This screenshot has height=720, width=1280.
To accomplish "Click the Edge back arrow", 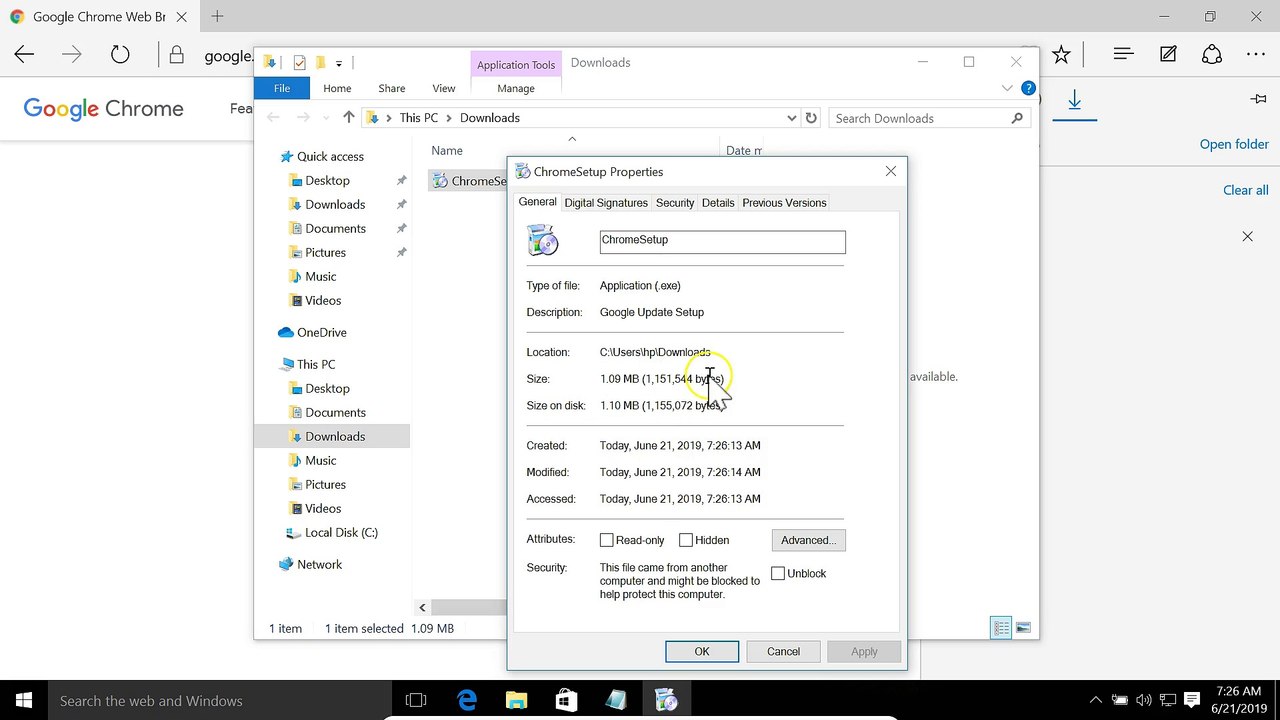I will click(24, 55).
